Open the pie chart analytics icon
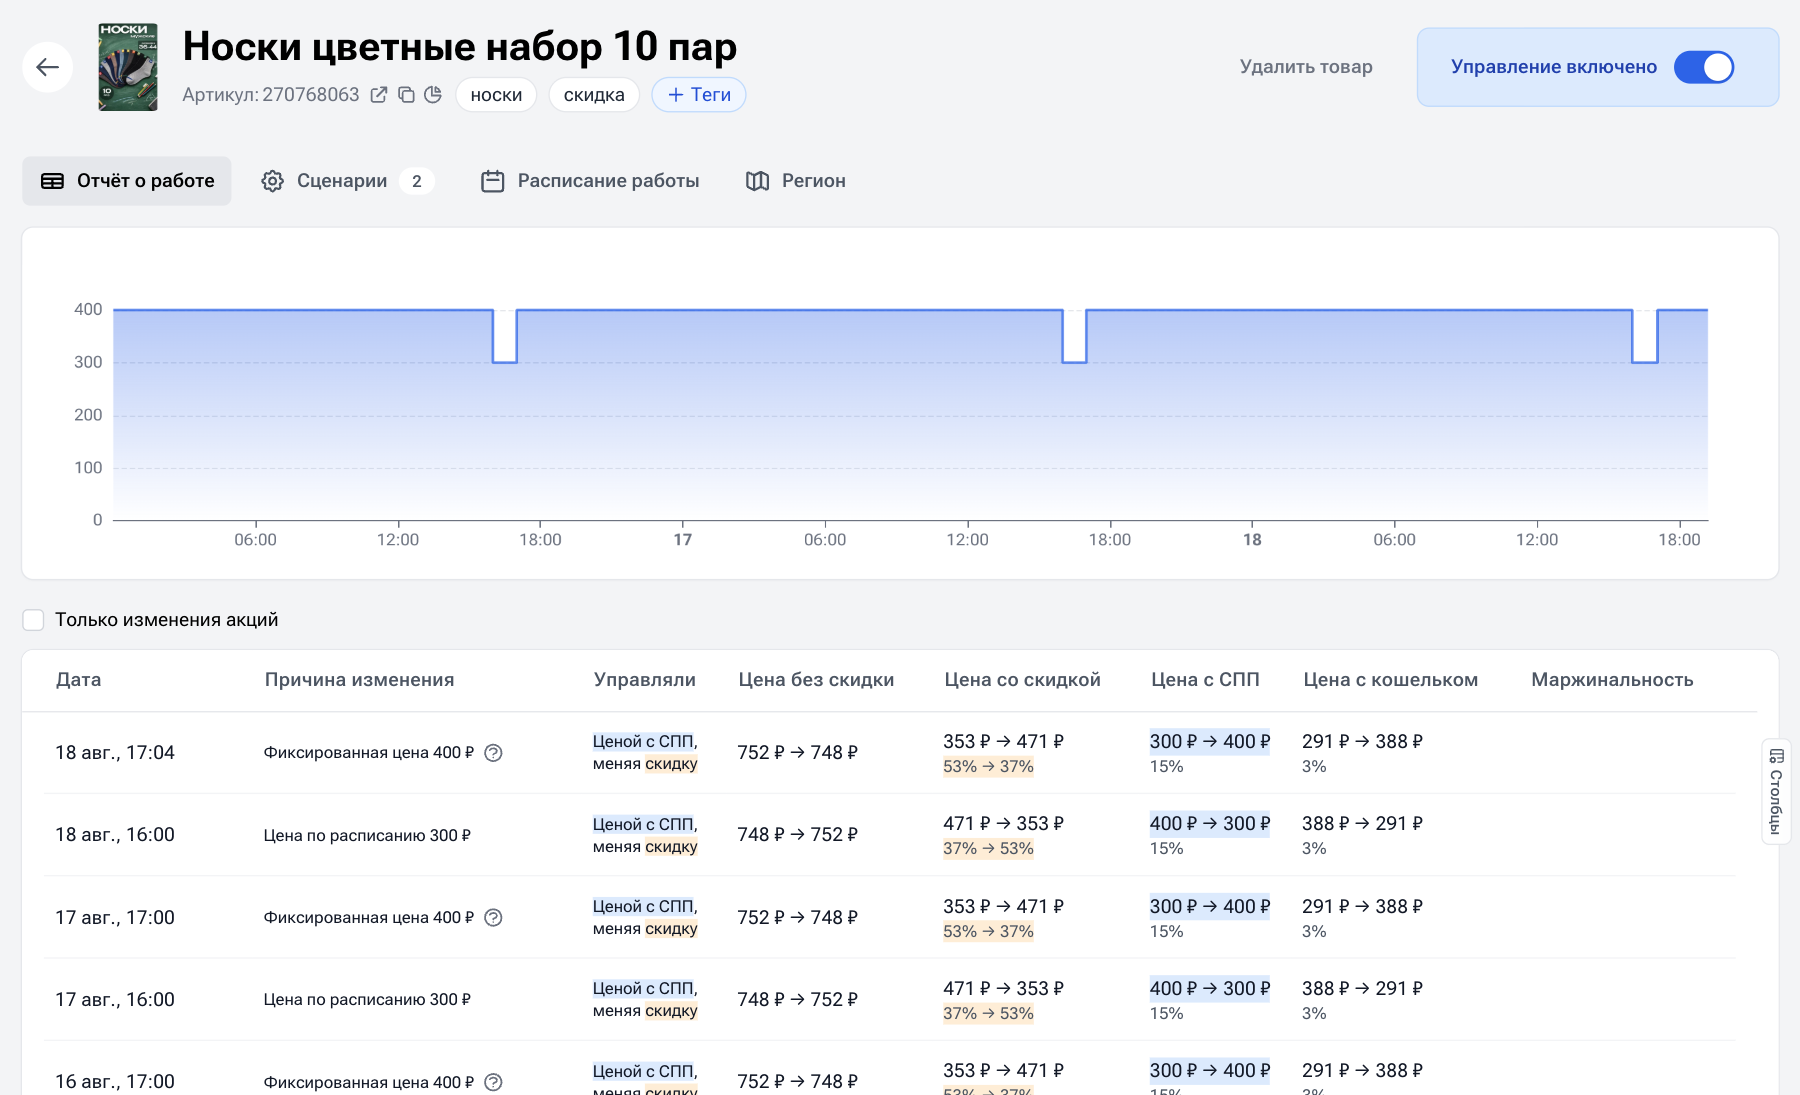The height and width of the screenshot is (1095, 1800). pyautogui.click(x=433, y=95)
